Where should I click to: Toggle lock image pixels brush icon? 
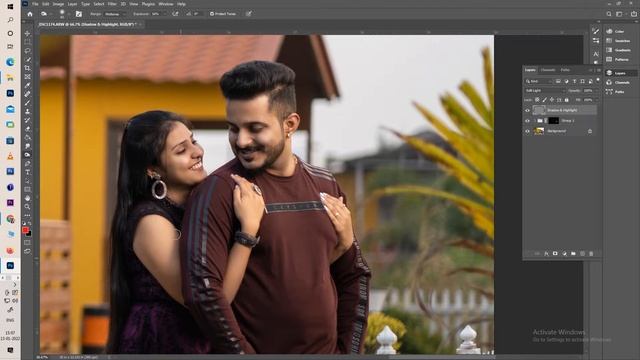click(544, 100)
